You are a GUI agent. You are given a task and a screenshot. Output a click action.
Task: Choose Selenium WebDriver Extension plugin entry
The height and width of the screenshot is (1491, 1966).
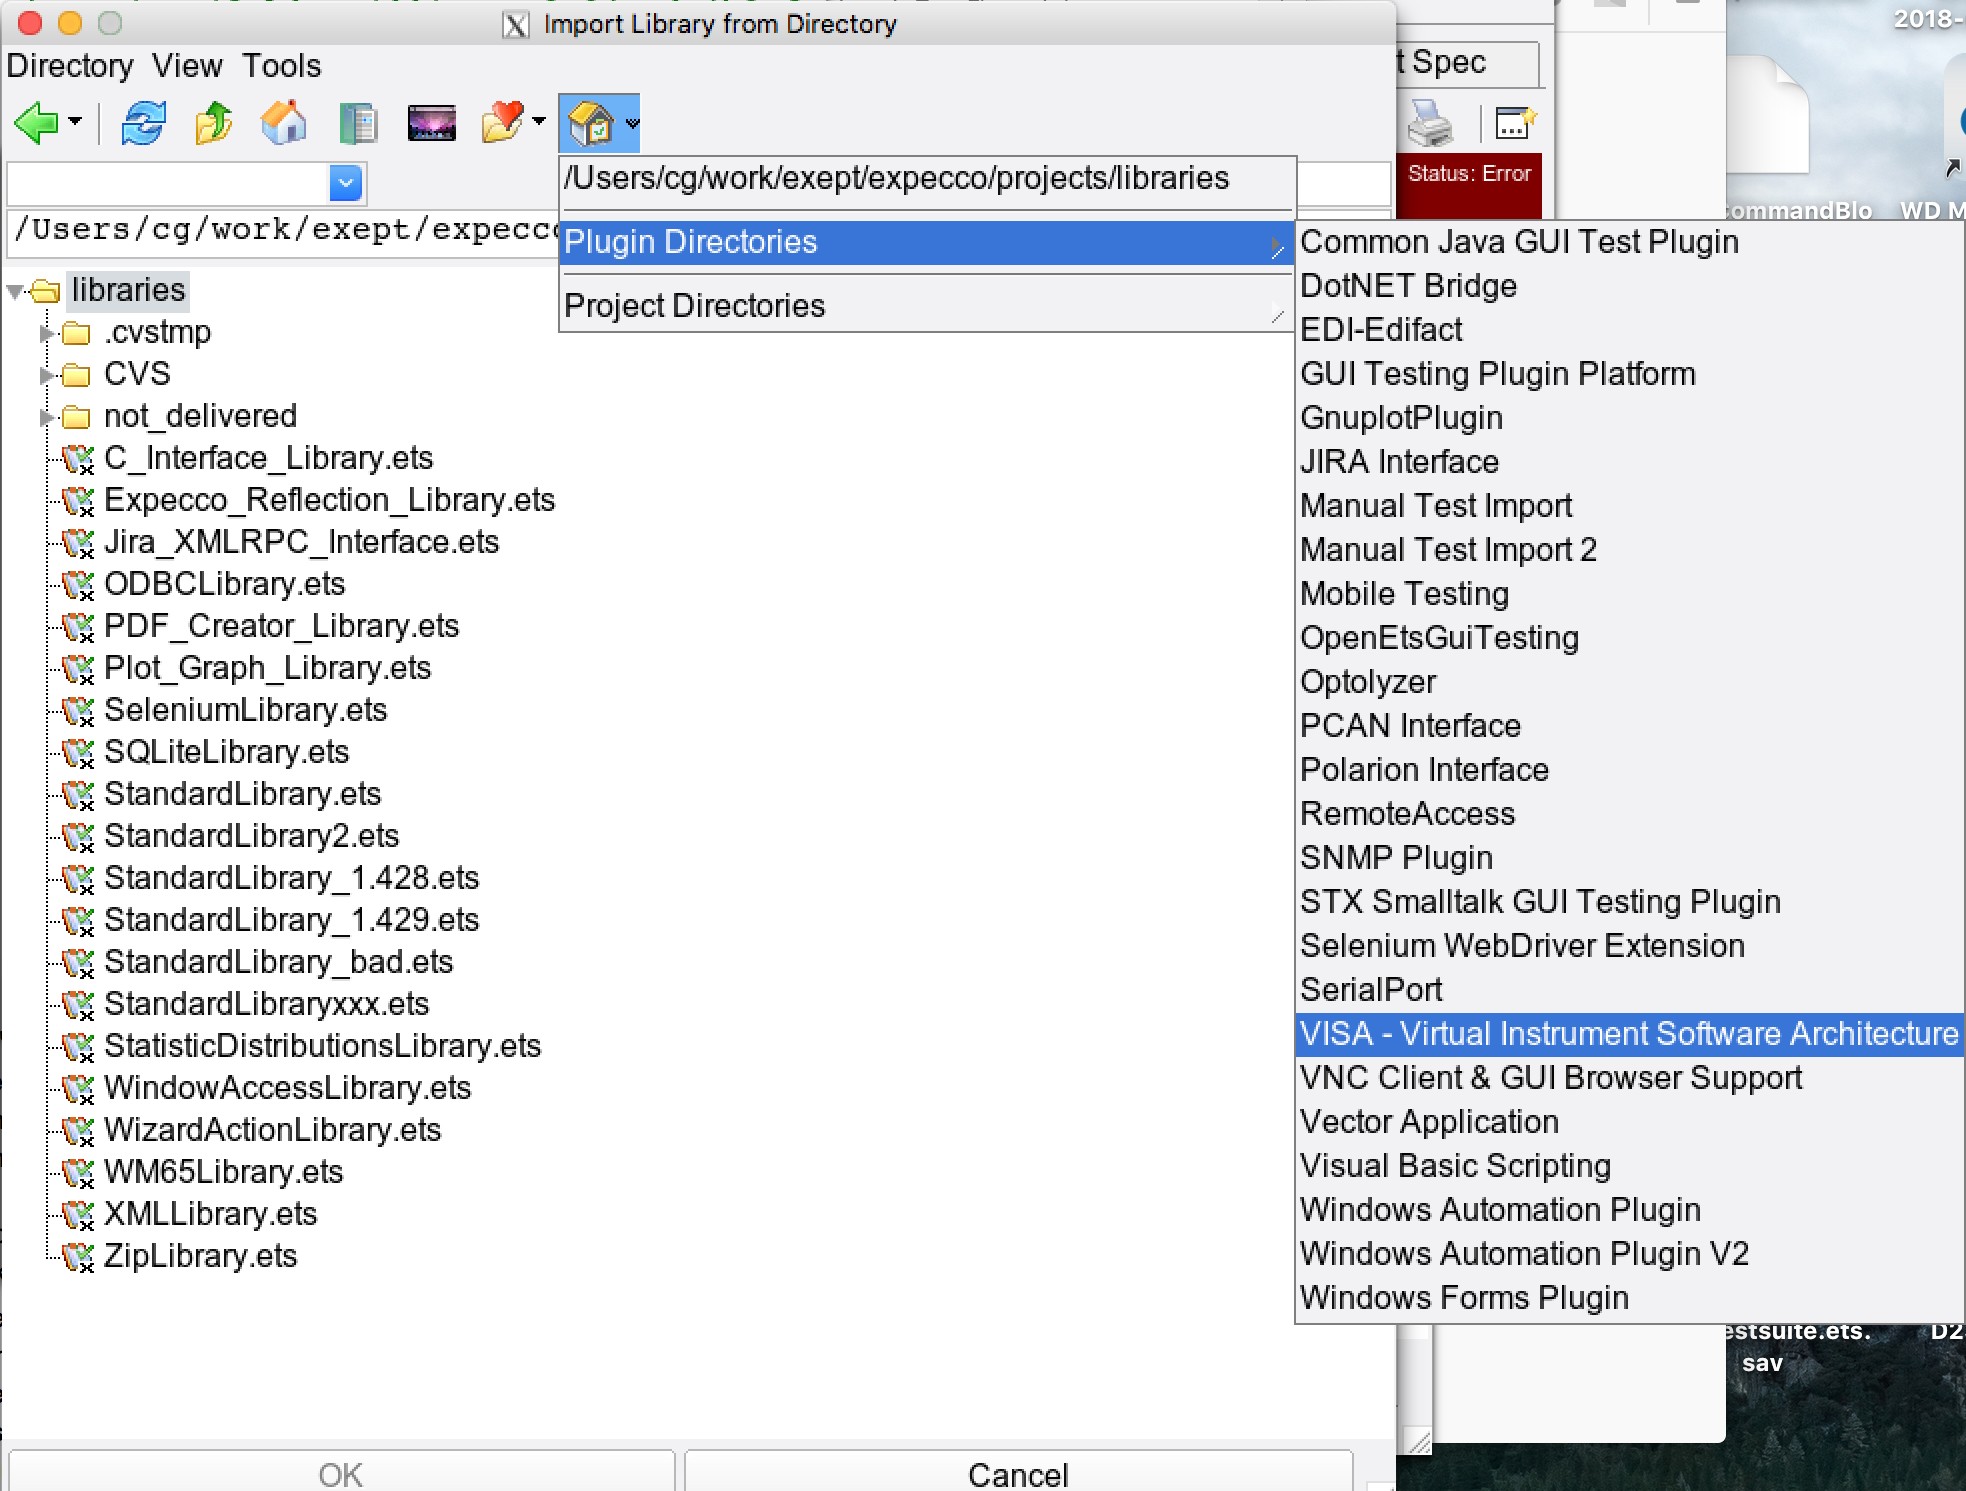click(1521, 946)
